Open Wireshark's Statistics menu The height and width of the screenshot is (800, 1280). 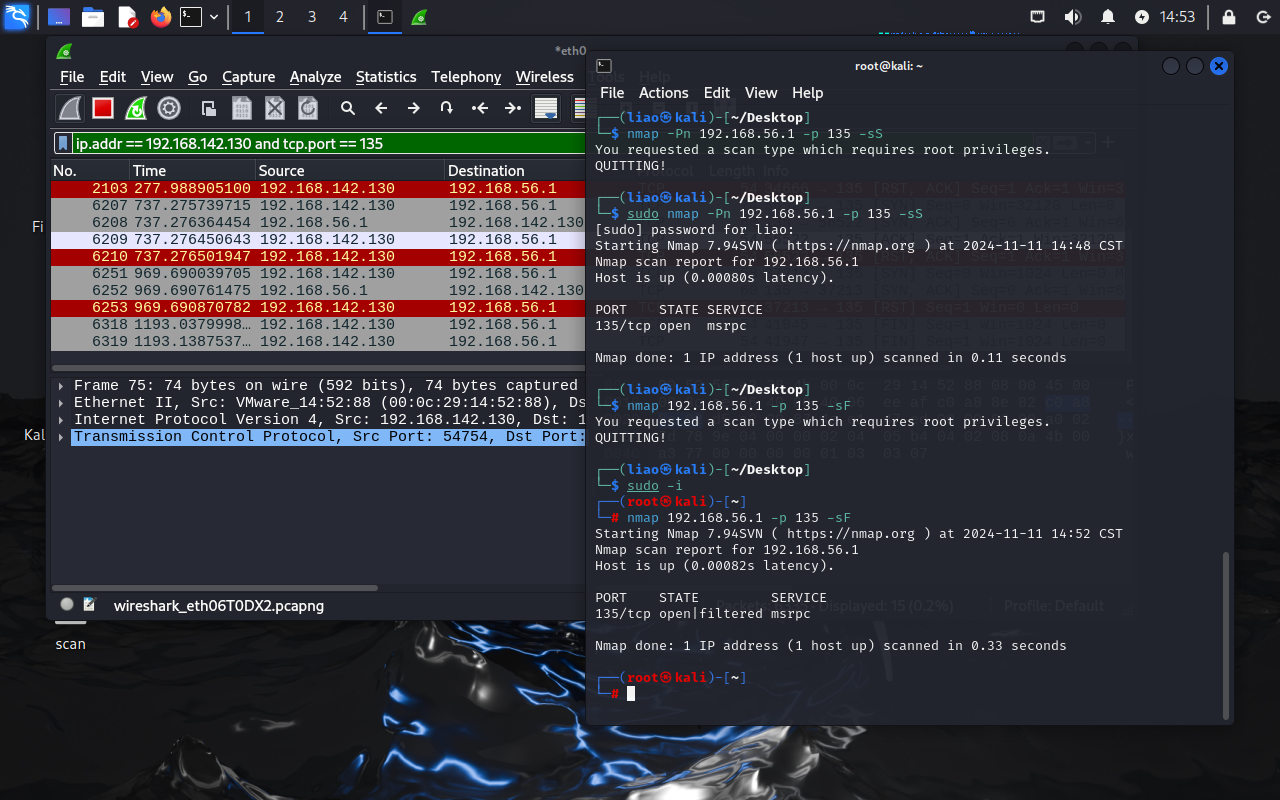pos(386,77)
